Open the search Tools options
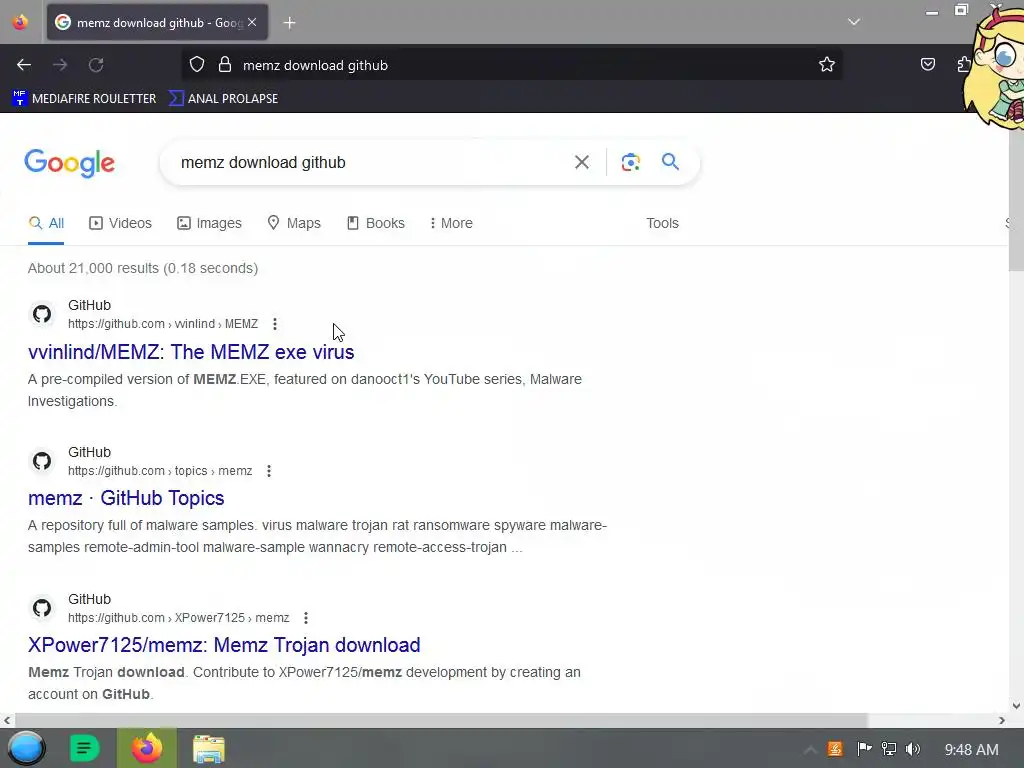This screenshot has height=768, width=1024. 662,223
